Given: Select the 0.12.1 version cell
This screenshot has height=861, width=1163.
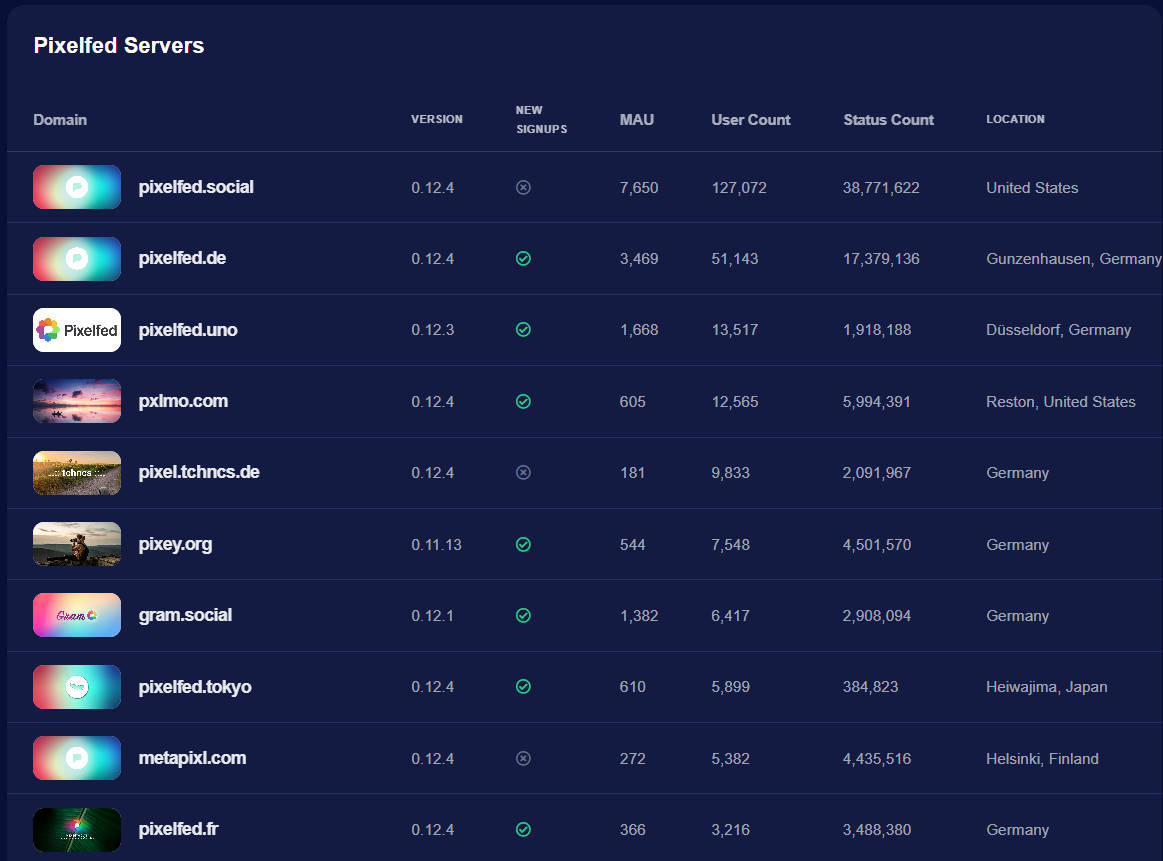Looking at the screenshot, I should coord(432,616).
